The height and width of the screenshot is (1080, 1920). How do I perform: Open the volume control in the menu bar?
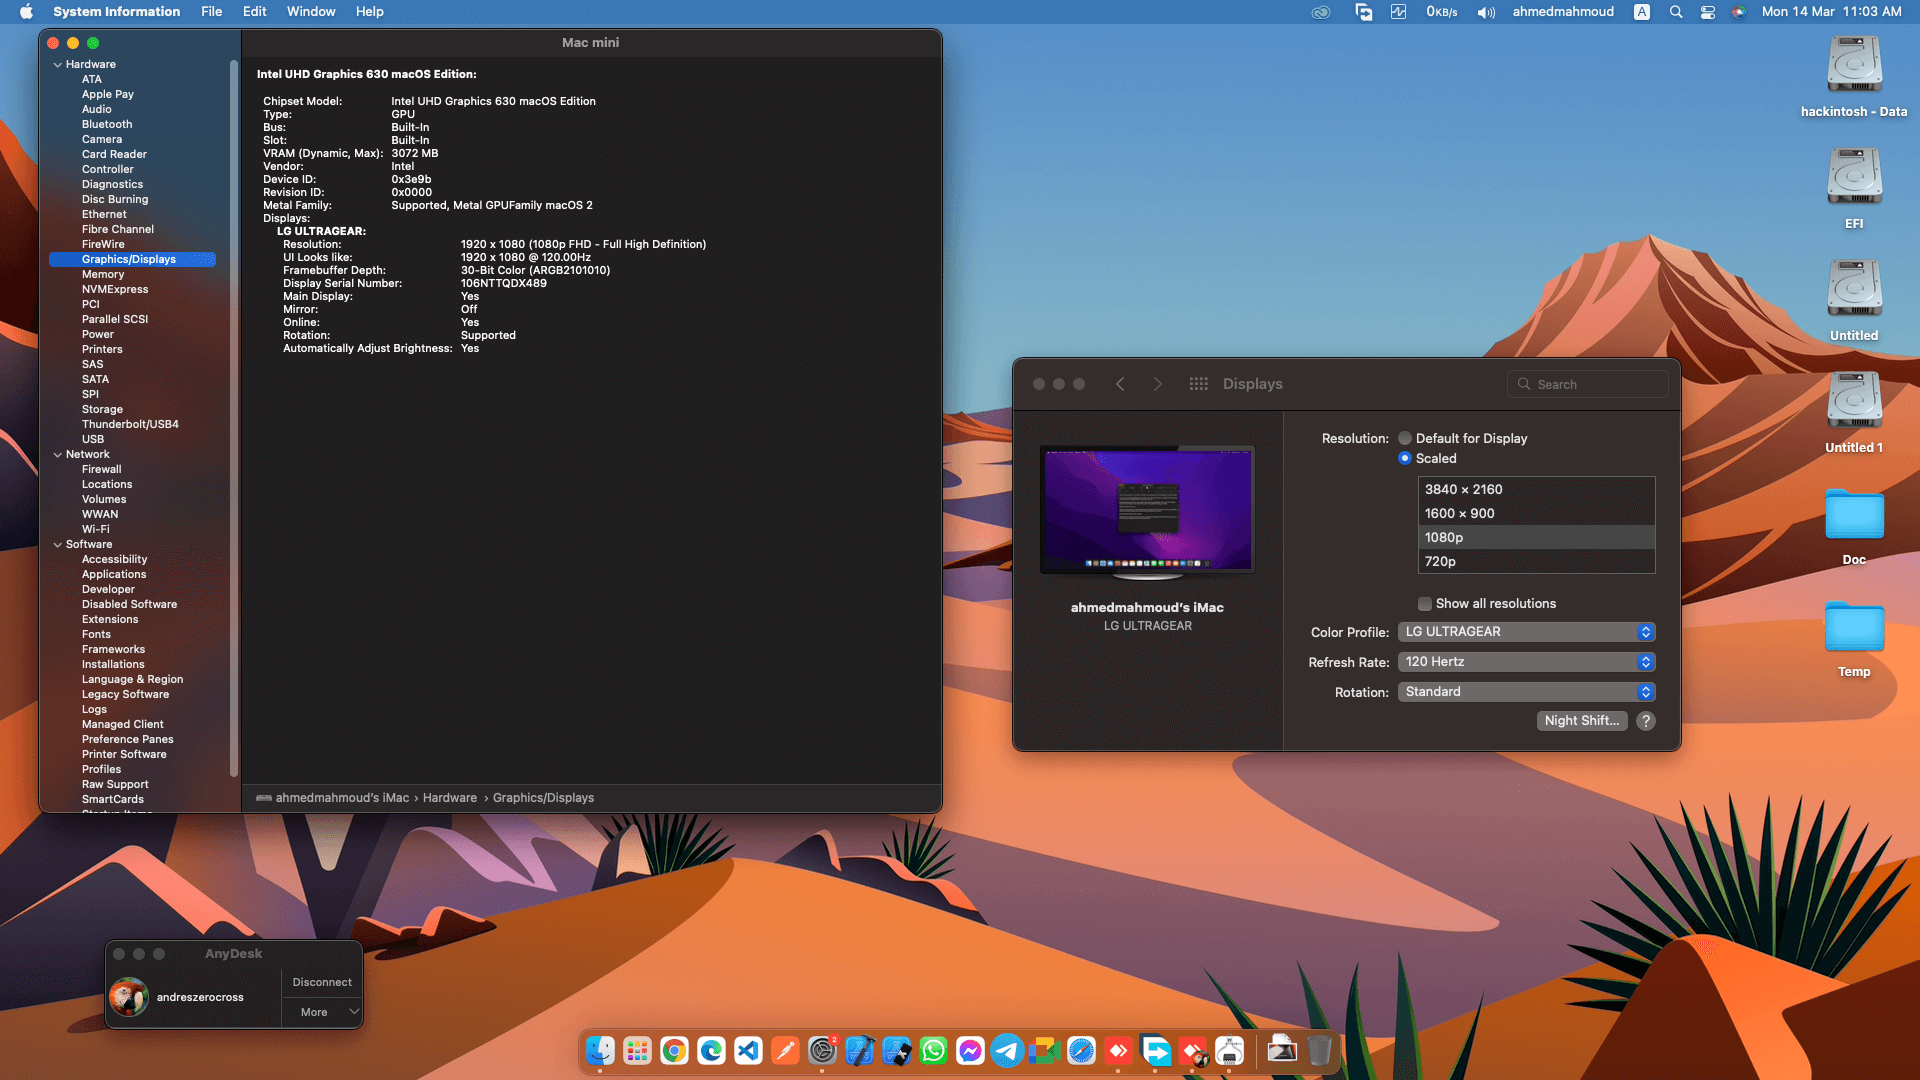pos(1486,12)
